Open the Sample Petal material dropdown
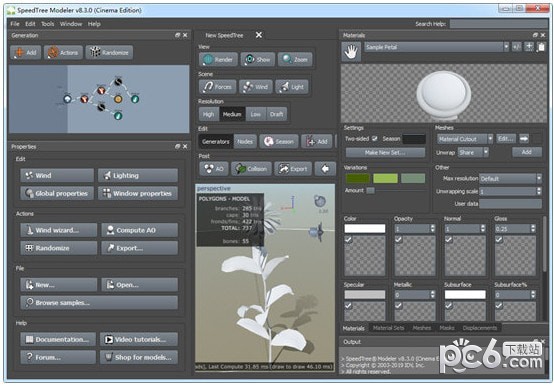The image size is (554, 386). (x=437, y=47)
